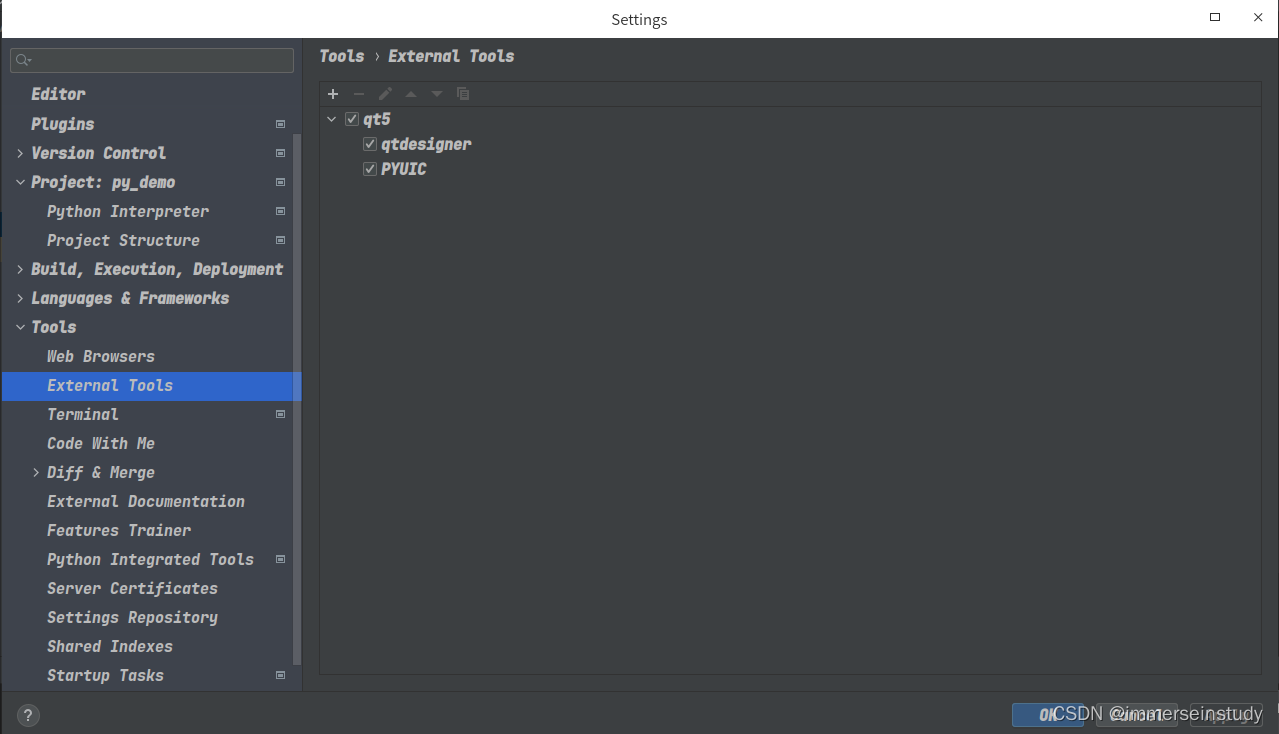Uncheck the PYUIC tool checkbox
This screenshot has height=734, width=1279.
coord(370,169)
